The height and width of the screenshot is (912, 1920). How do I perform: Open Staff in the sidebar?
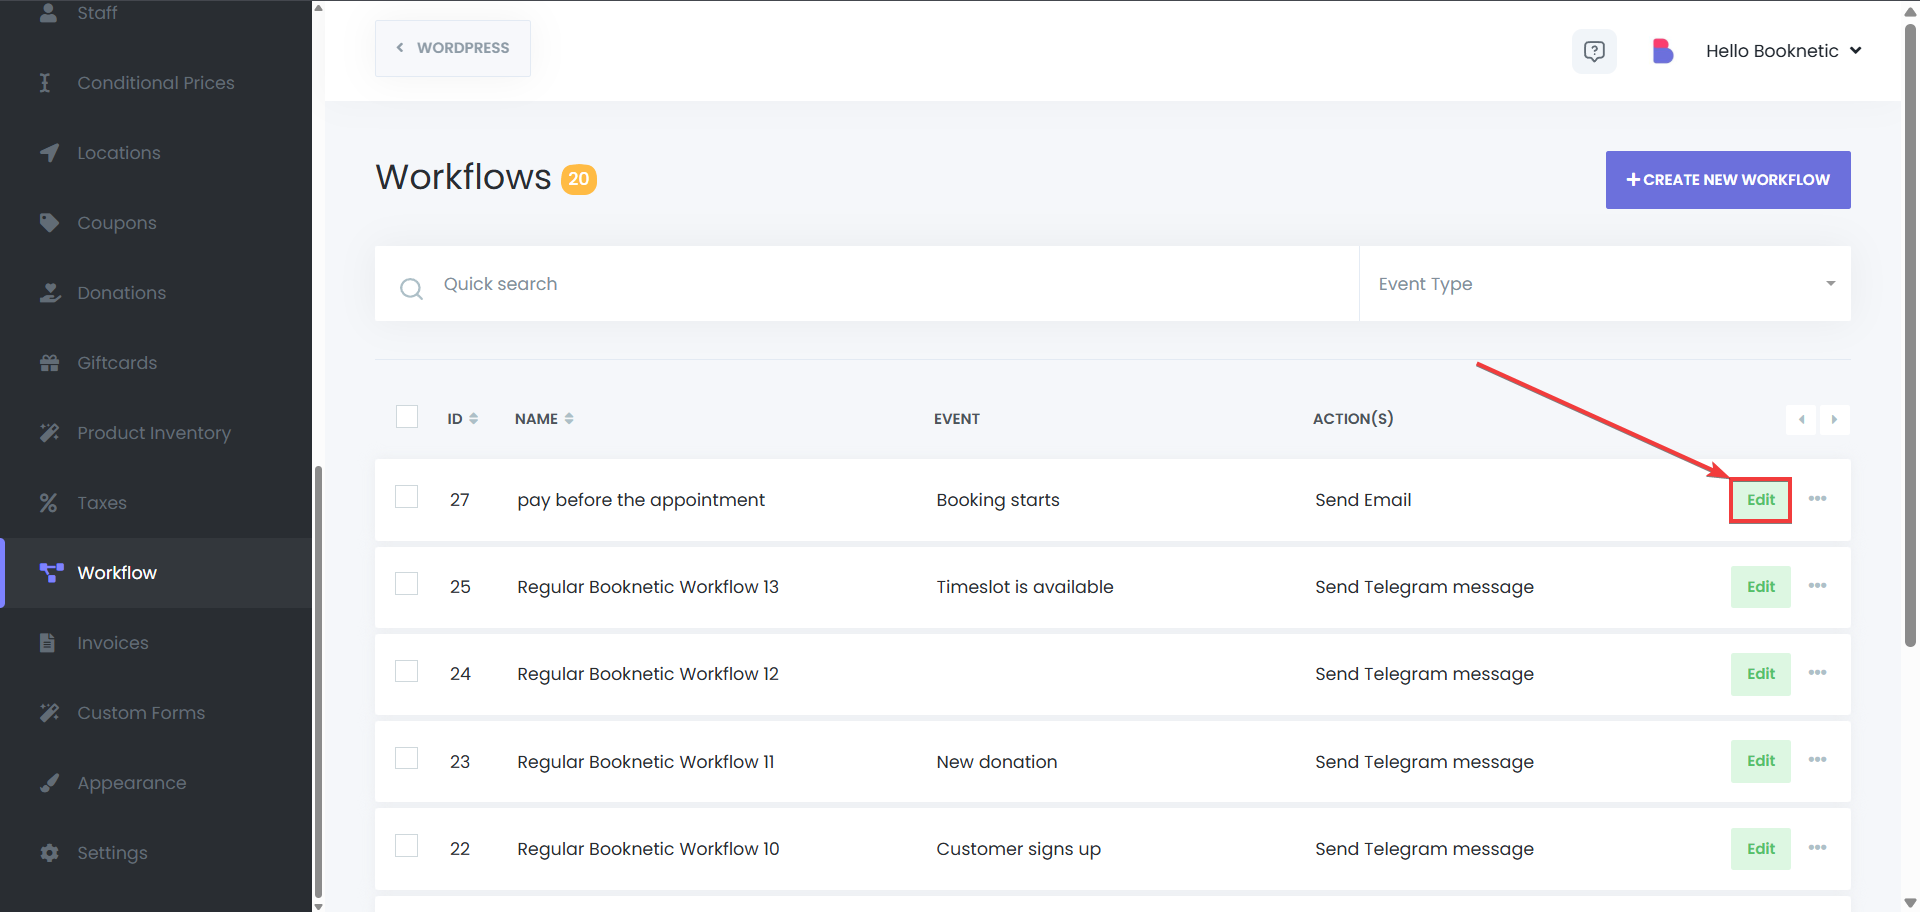pyautogui.click(x=156, y=13)
